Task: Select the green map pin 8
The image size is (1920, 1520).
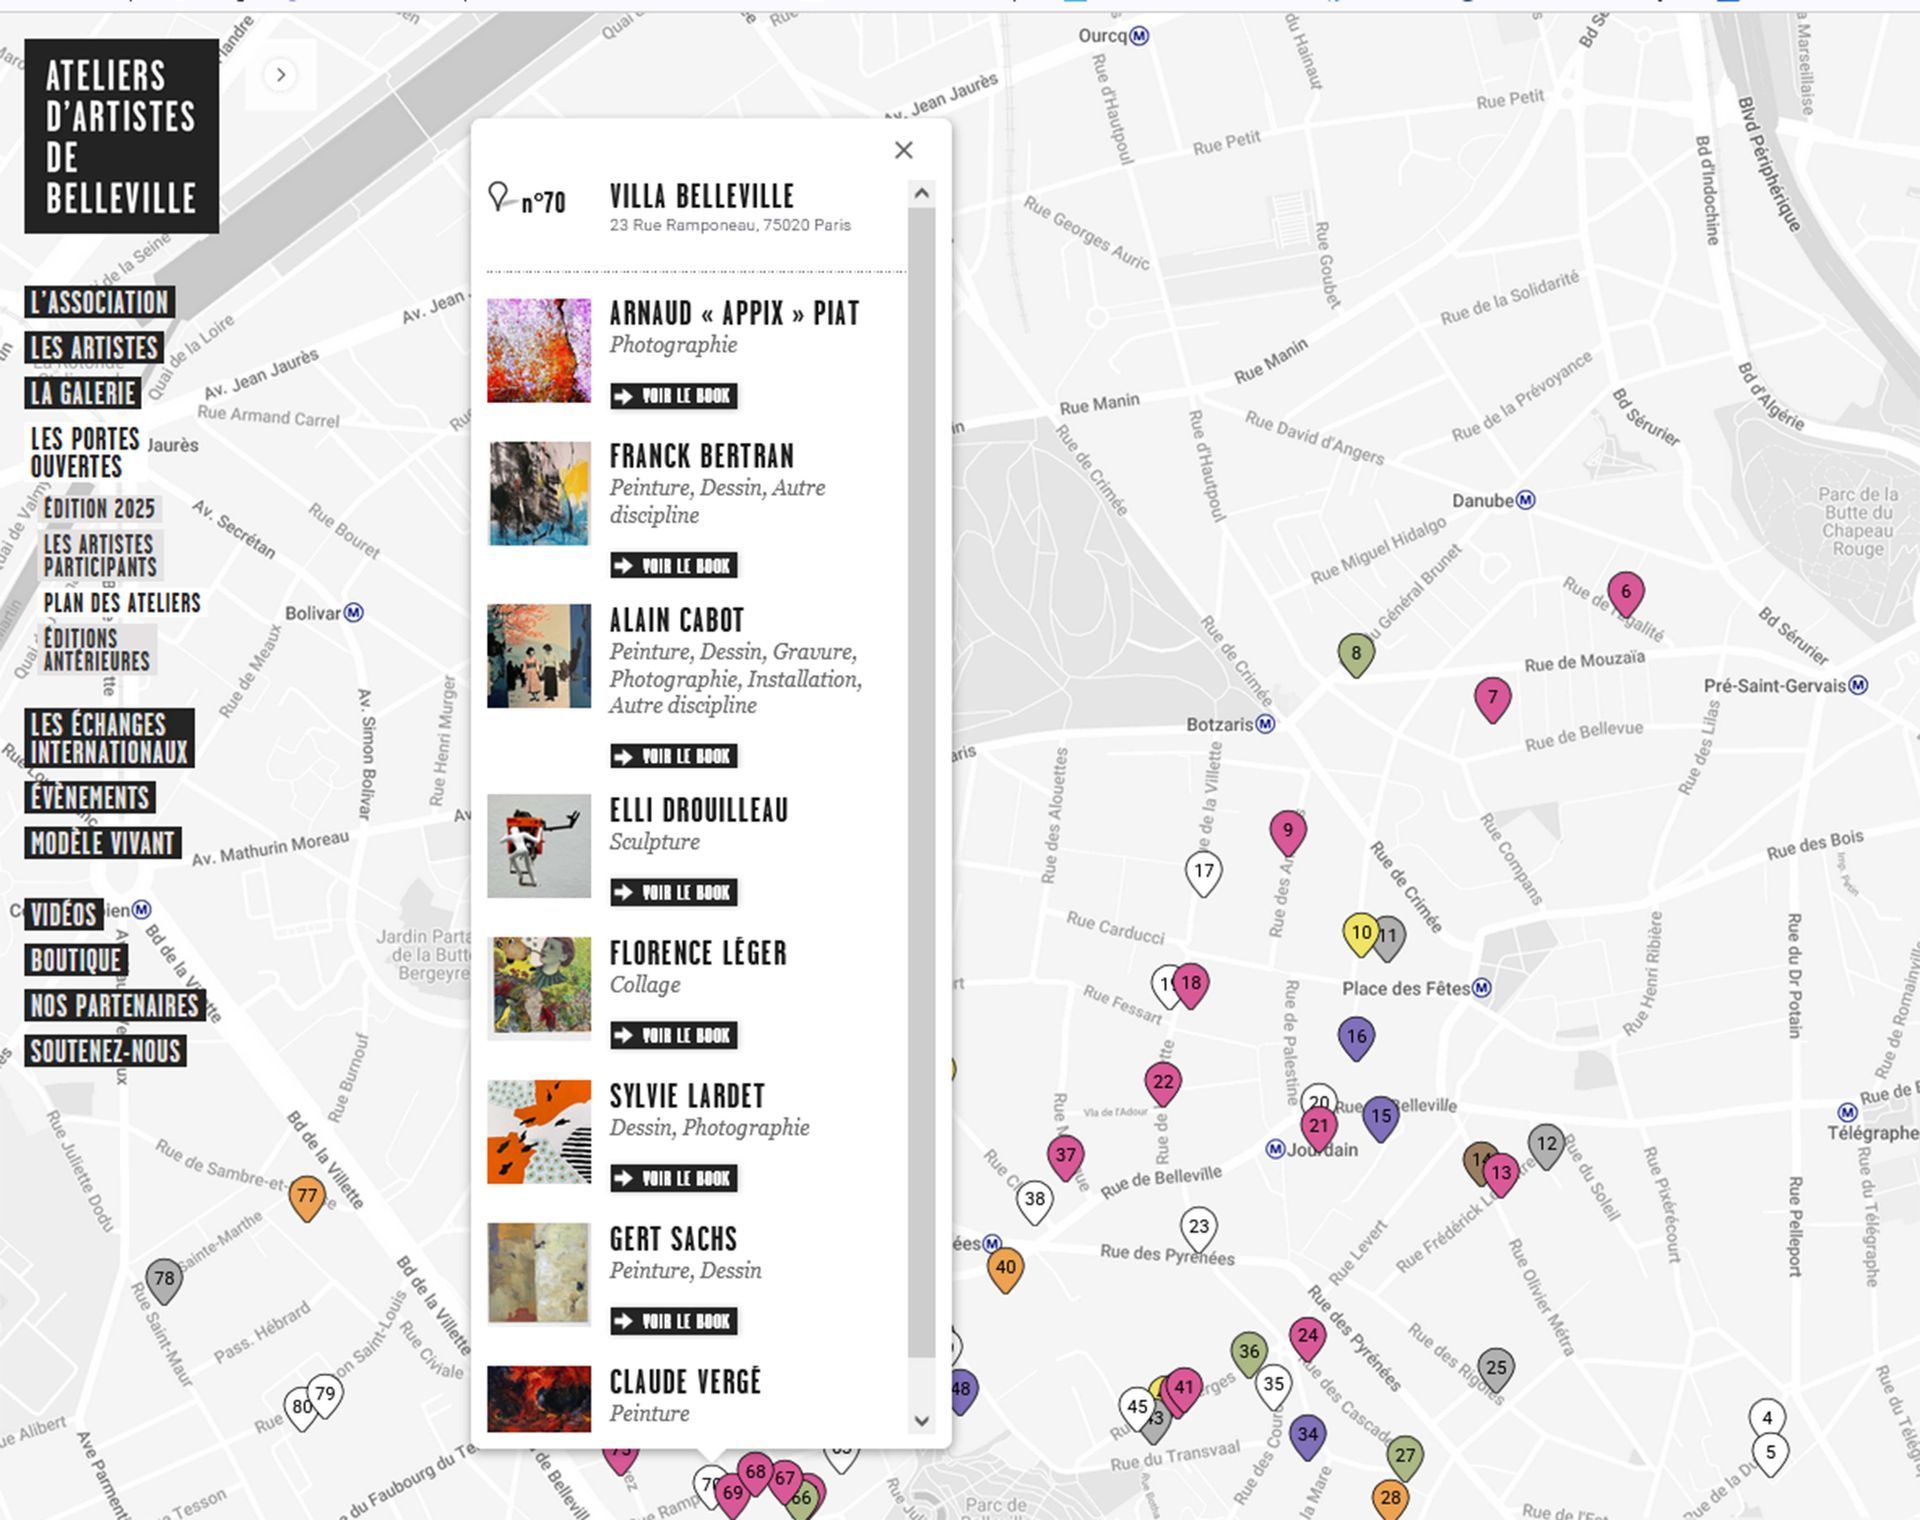Action: click(x=1356, y=654)
